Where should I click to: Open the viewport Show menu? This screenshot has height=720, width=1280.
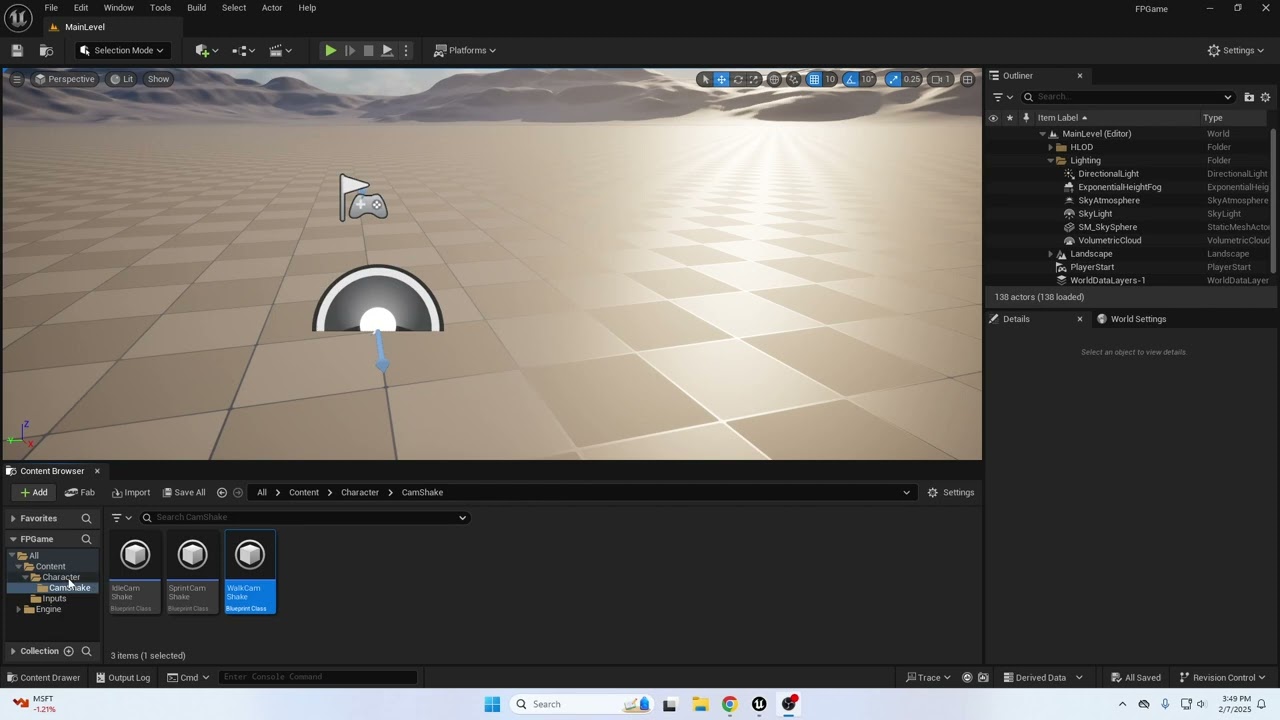(x=158, y=79)
